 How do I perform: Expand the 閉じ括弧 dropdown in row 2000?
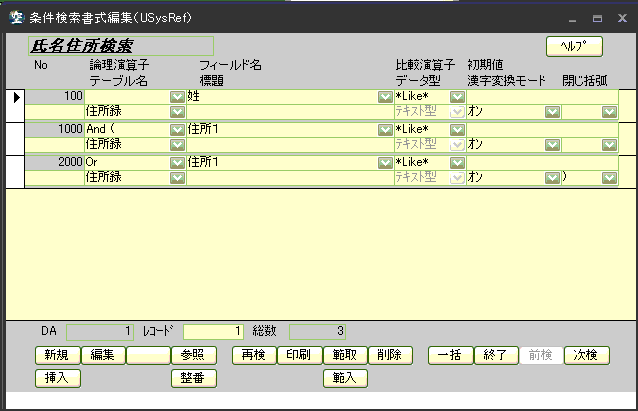pos(609,178)
